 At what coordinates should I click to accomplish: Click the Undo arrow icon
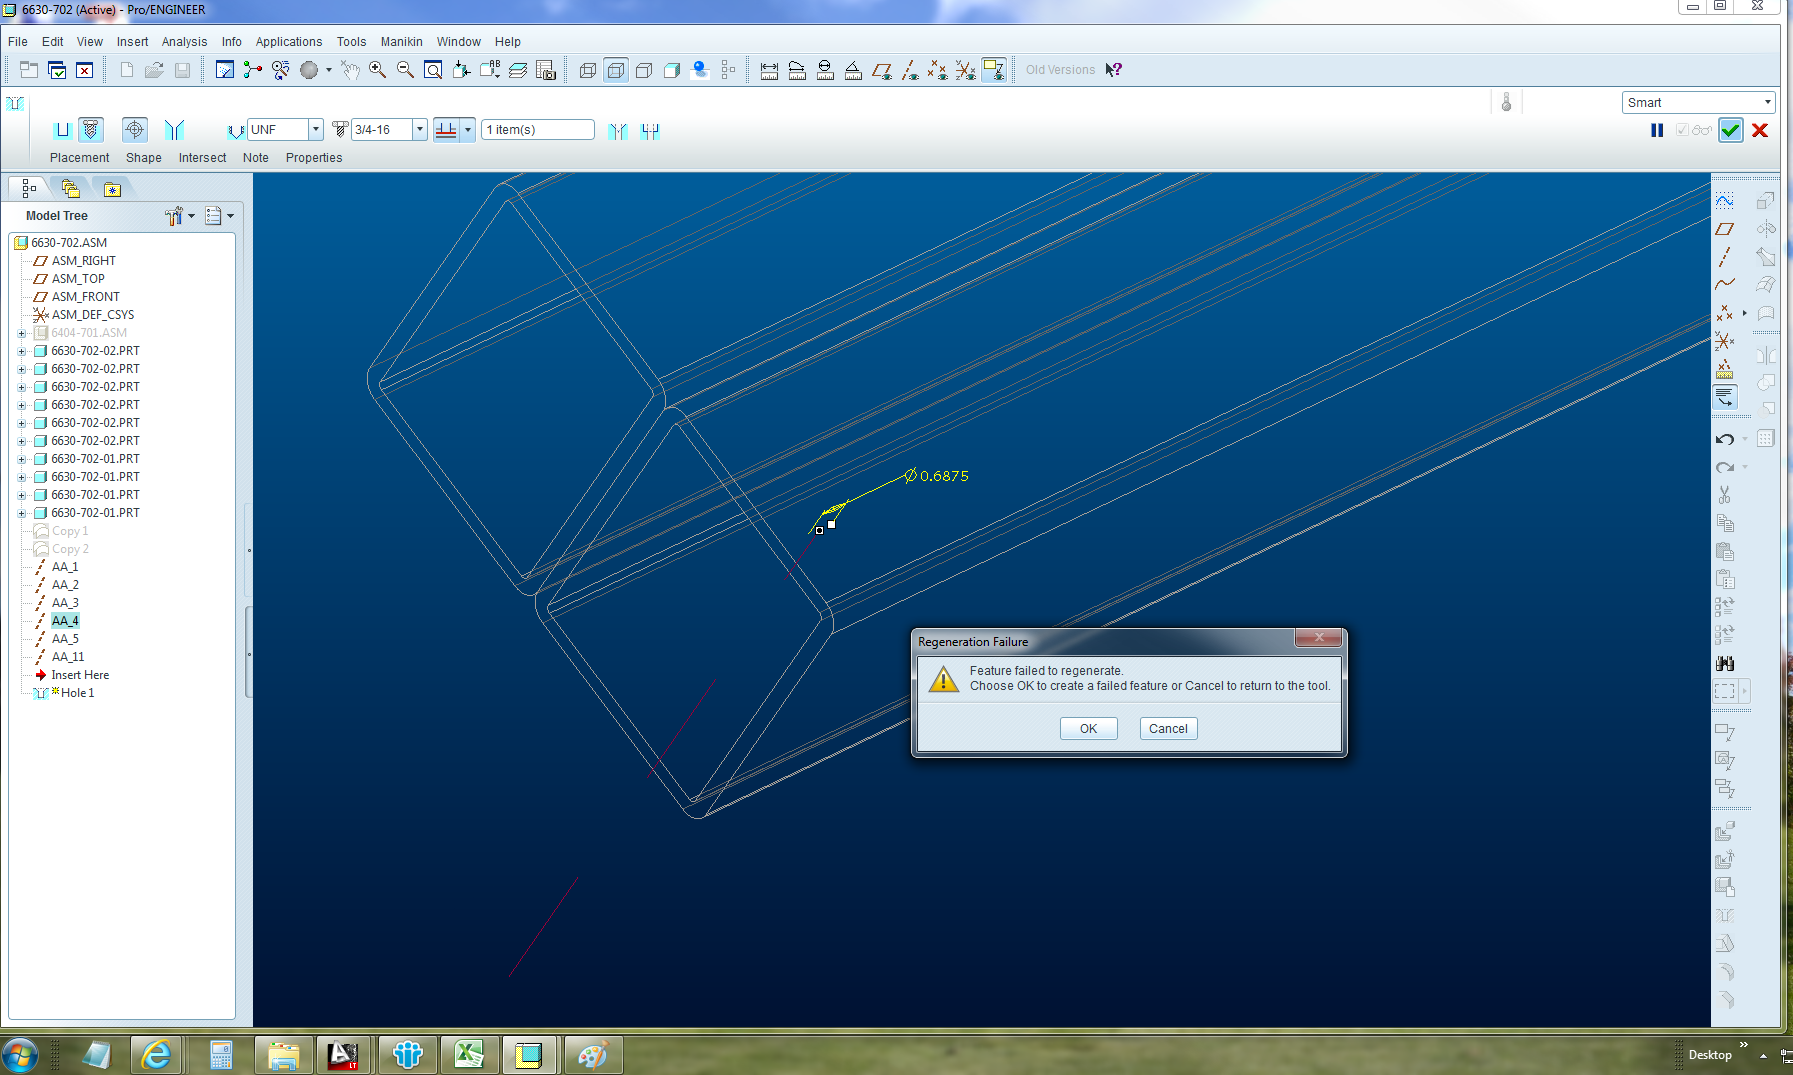[x=1725, y=439]
